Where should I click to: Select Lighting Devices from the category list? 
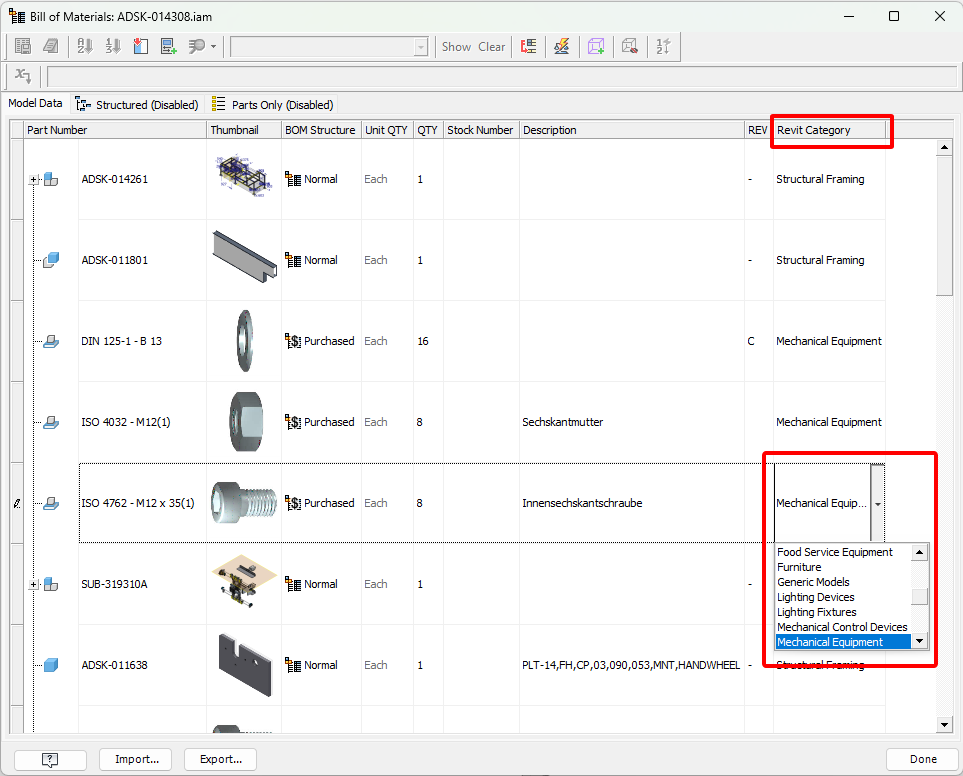point(816,597)
